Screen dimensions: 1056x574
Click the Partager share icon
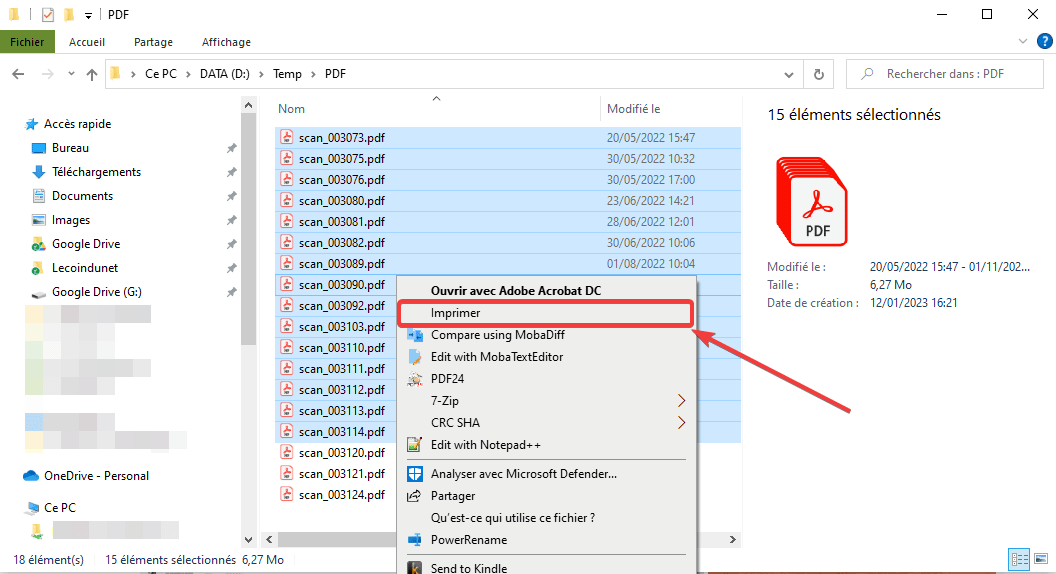click(414, 496)
